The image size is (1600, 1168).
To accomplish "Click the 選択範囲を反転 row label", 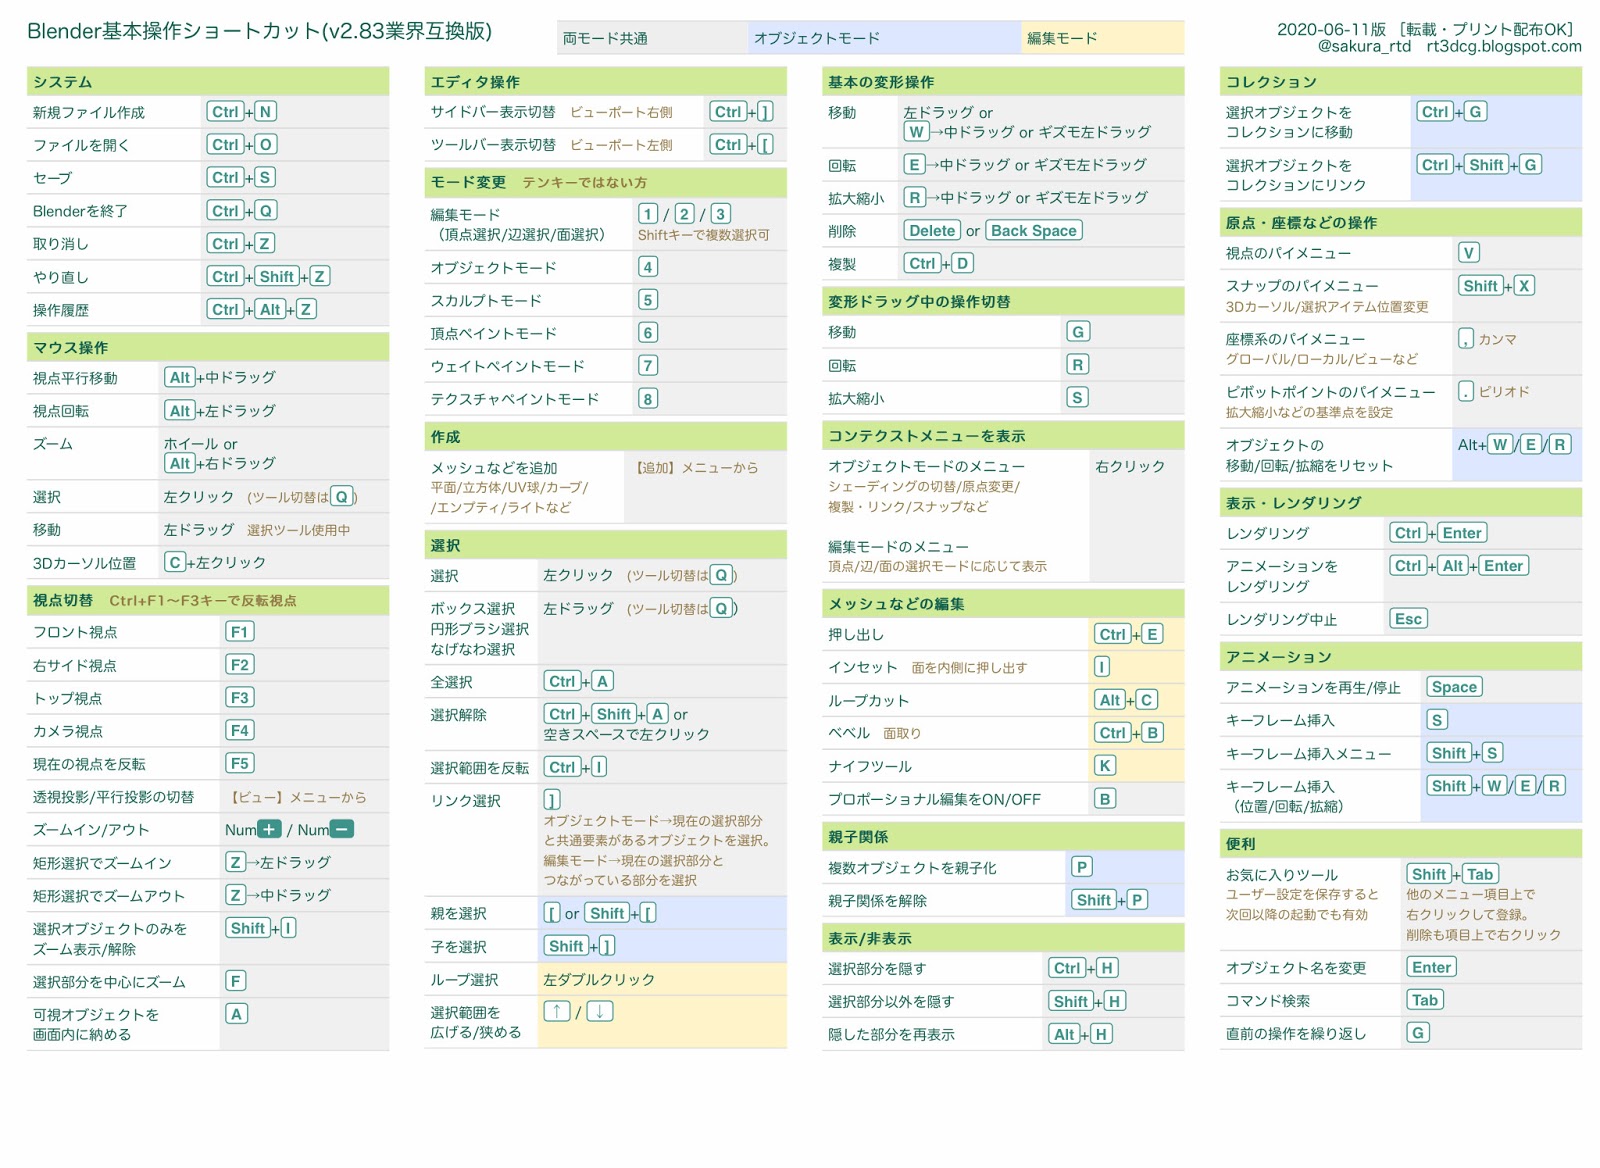I will pos(480,768).
